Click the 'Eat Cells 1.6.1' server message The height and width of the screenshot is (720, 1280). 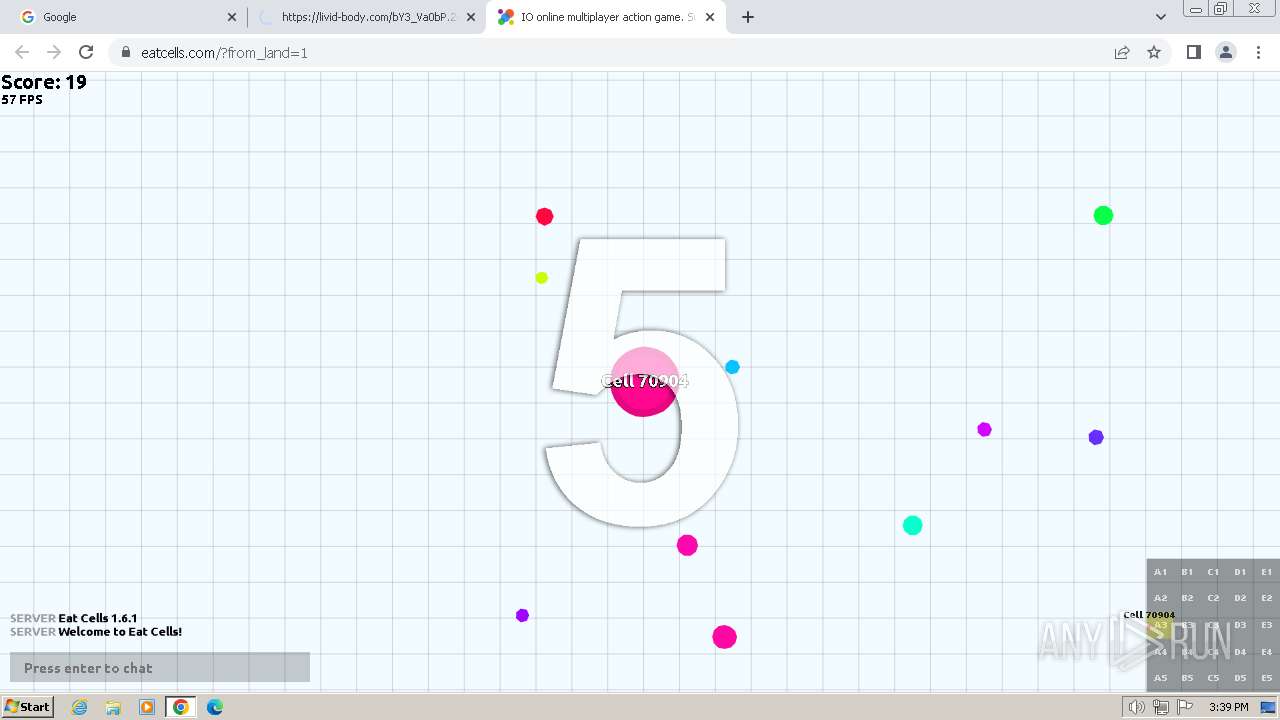tap(98, 618)
